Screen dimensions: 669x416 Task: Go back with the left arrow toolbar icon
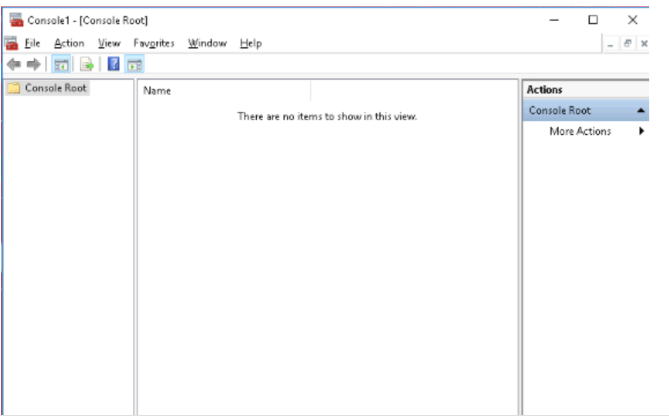14,64
